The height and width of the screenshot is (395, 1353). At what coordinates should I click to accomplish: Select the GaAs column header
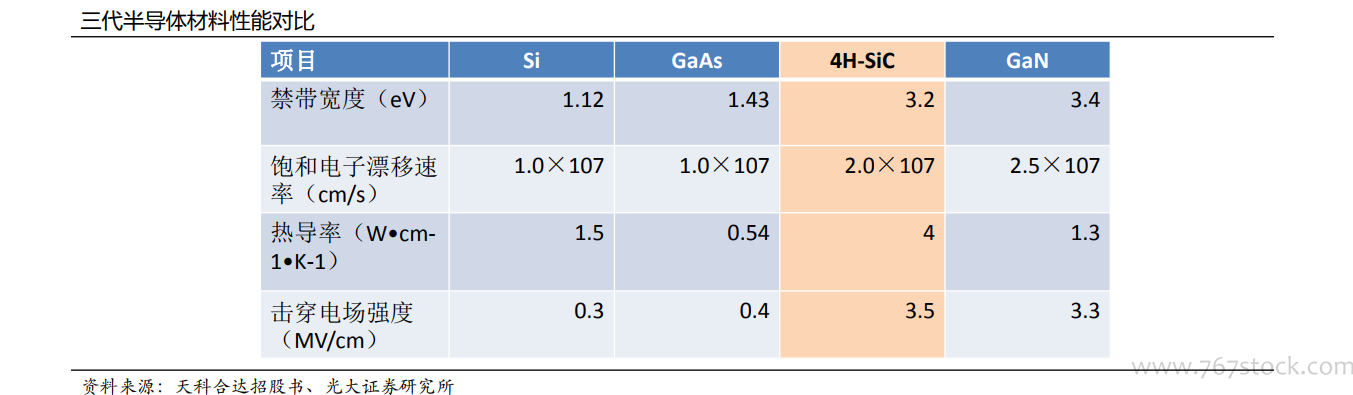click(x=697, y=61)
